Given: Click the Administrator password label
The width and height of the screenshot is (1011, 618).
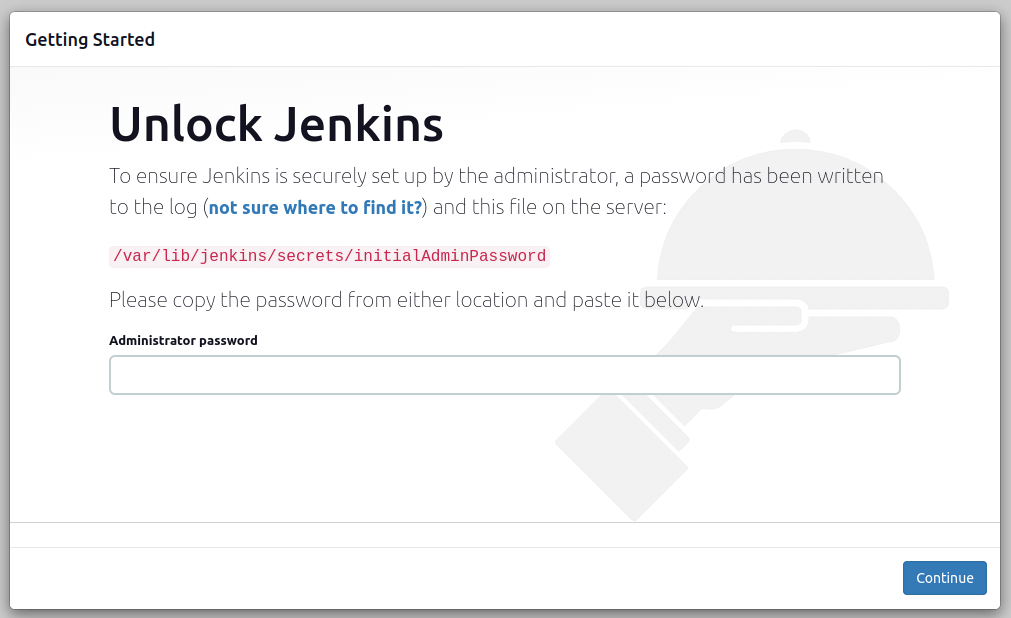Looking at the screenshot, I should coord(183,340).
